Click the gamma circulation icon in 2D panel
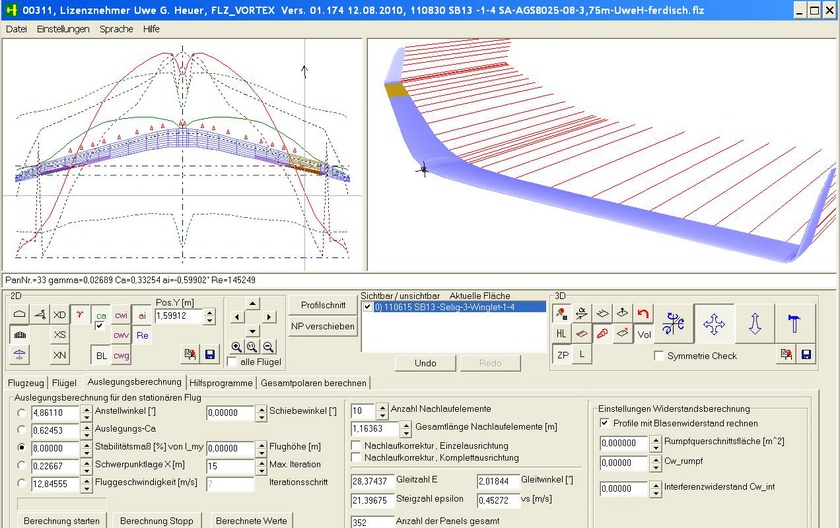Screen dimensions: 840x528 pos(79,316)
